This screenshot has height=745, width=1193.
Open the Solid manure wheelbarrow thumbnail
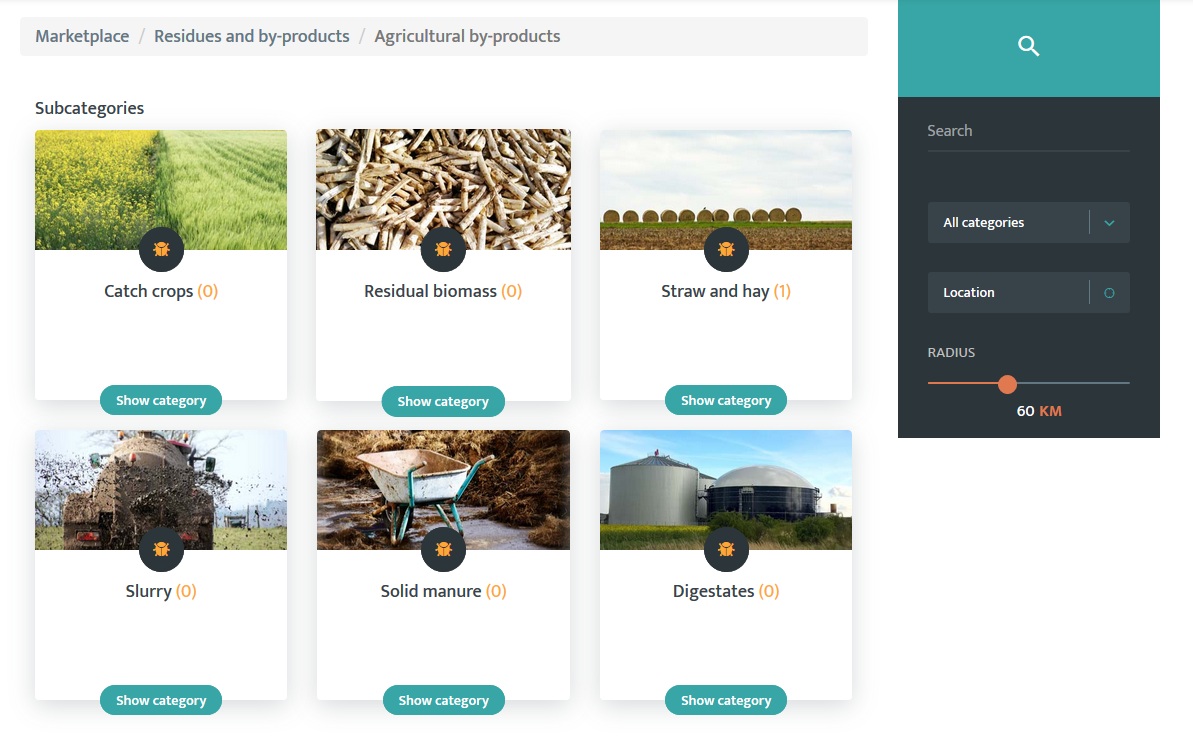tap(444, 490)
